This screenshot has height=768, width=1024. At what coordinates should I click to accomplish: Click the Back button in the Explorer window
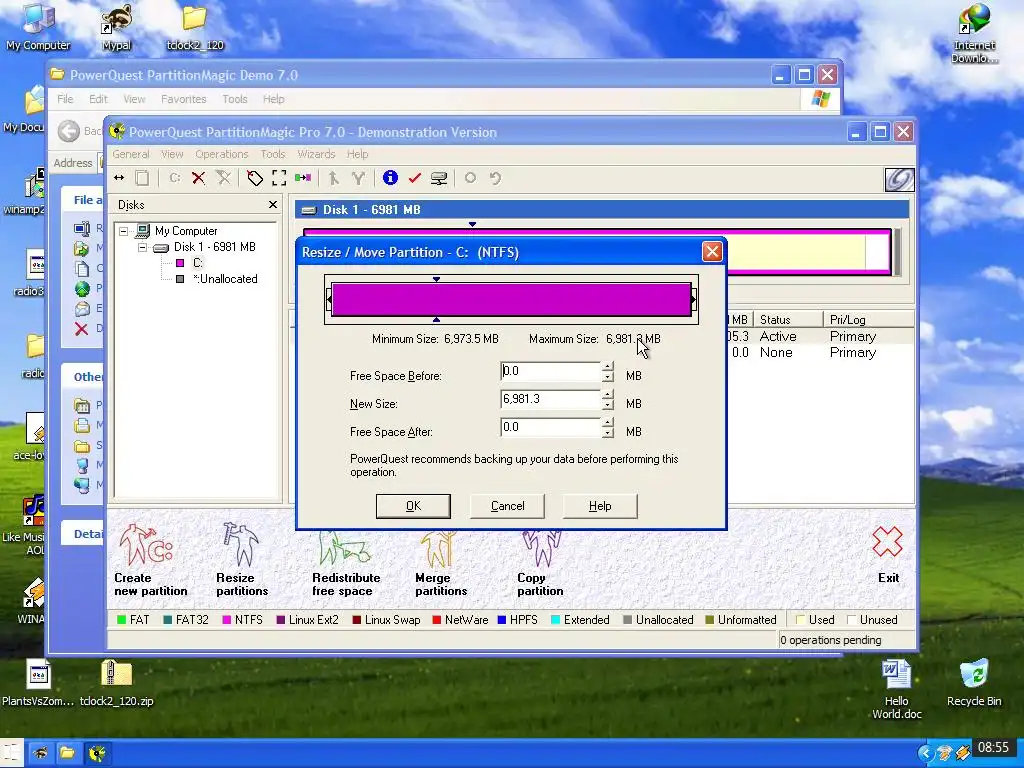(78, 131)
